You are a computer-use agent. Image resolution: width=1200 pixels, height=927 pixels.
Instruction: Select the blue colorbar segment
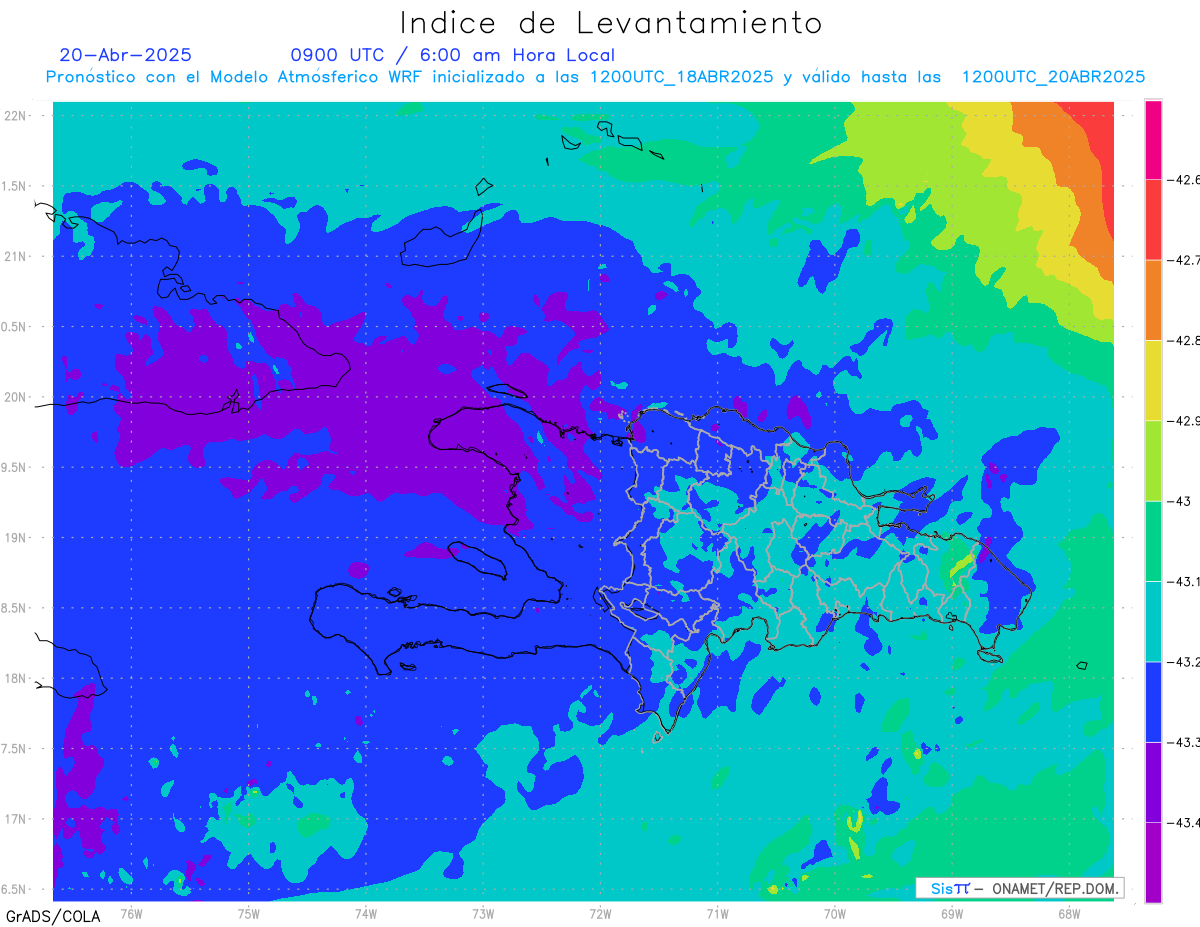(x=1153, y=701)
